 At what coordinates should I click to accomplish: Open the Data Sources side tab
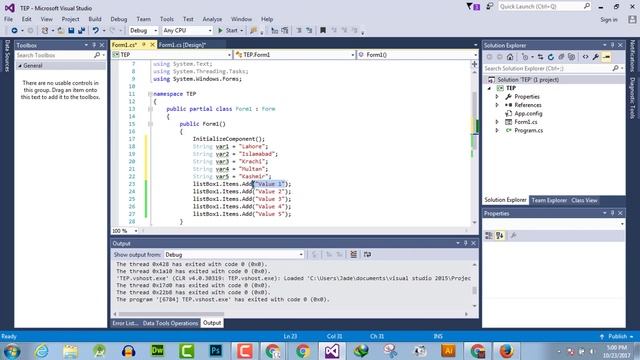click(7, 56)
